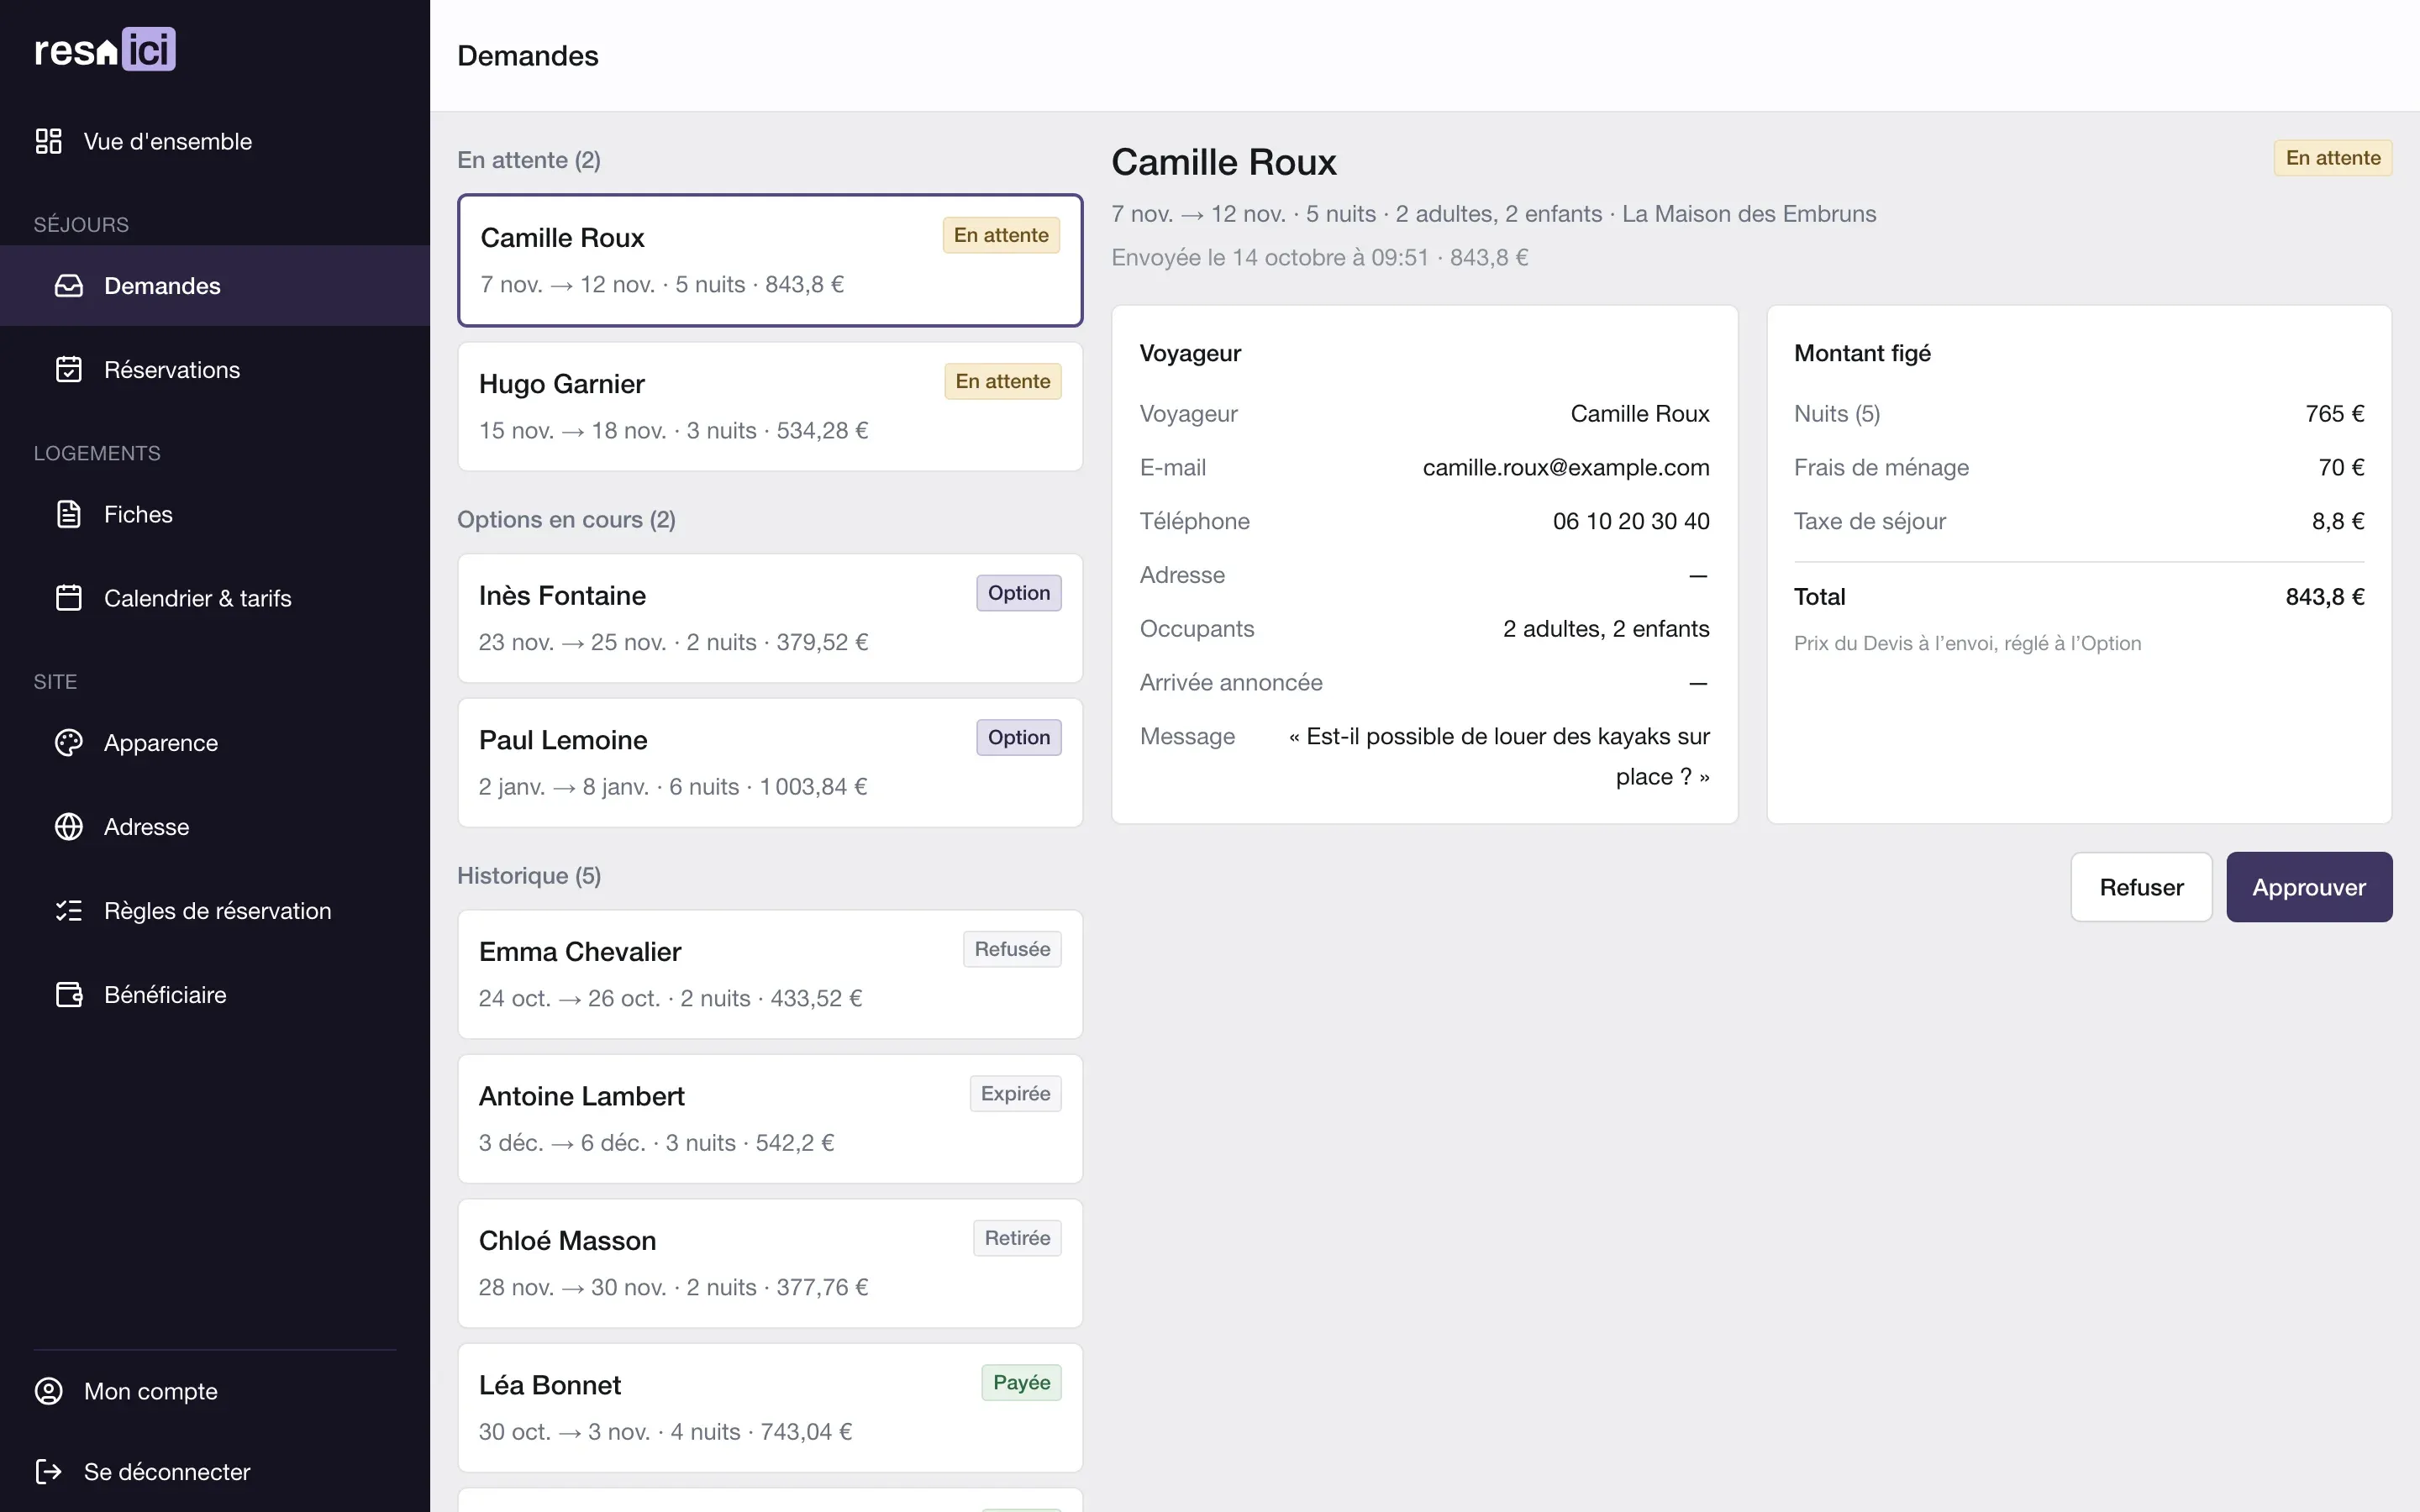Open Inès Fontaine's option card
The image size is (2420, 1512).
click(770, 618)
